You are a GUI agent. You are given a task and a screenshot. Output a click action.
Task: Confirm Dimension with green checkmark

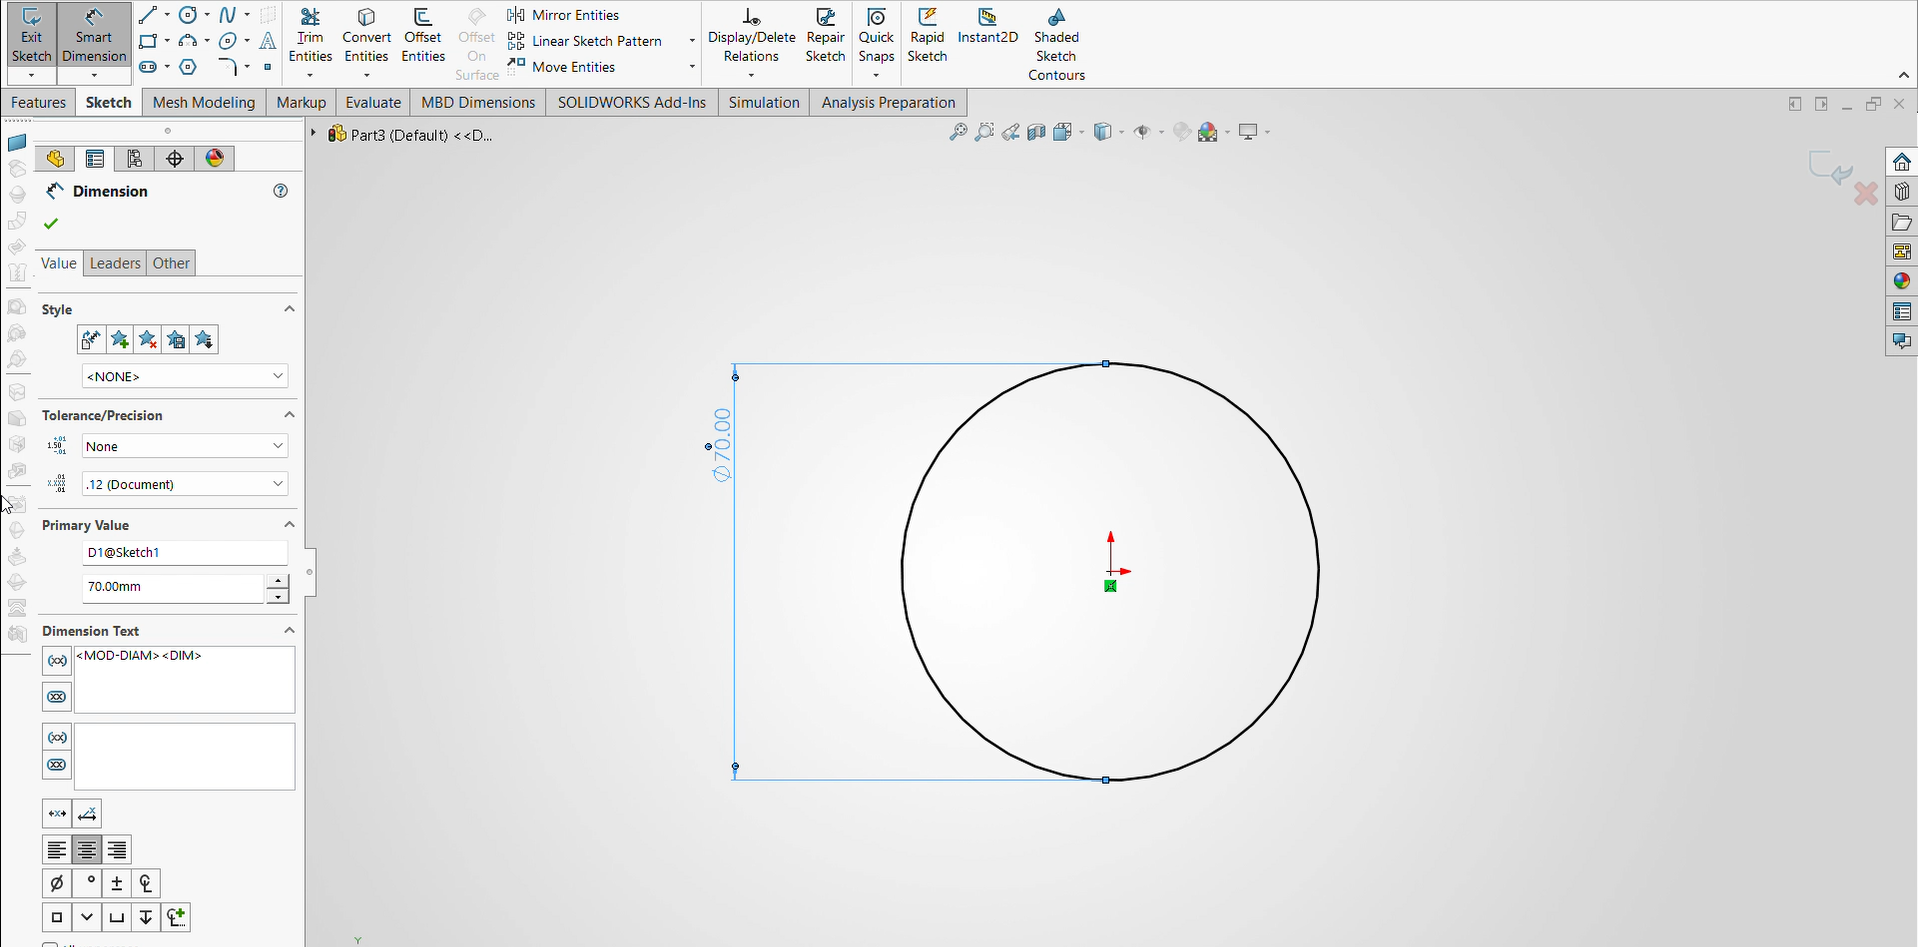51,224
